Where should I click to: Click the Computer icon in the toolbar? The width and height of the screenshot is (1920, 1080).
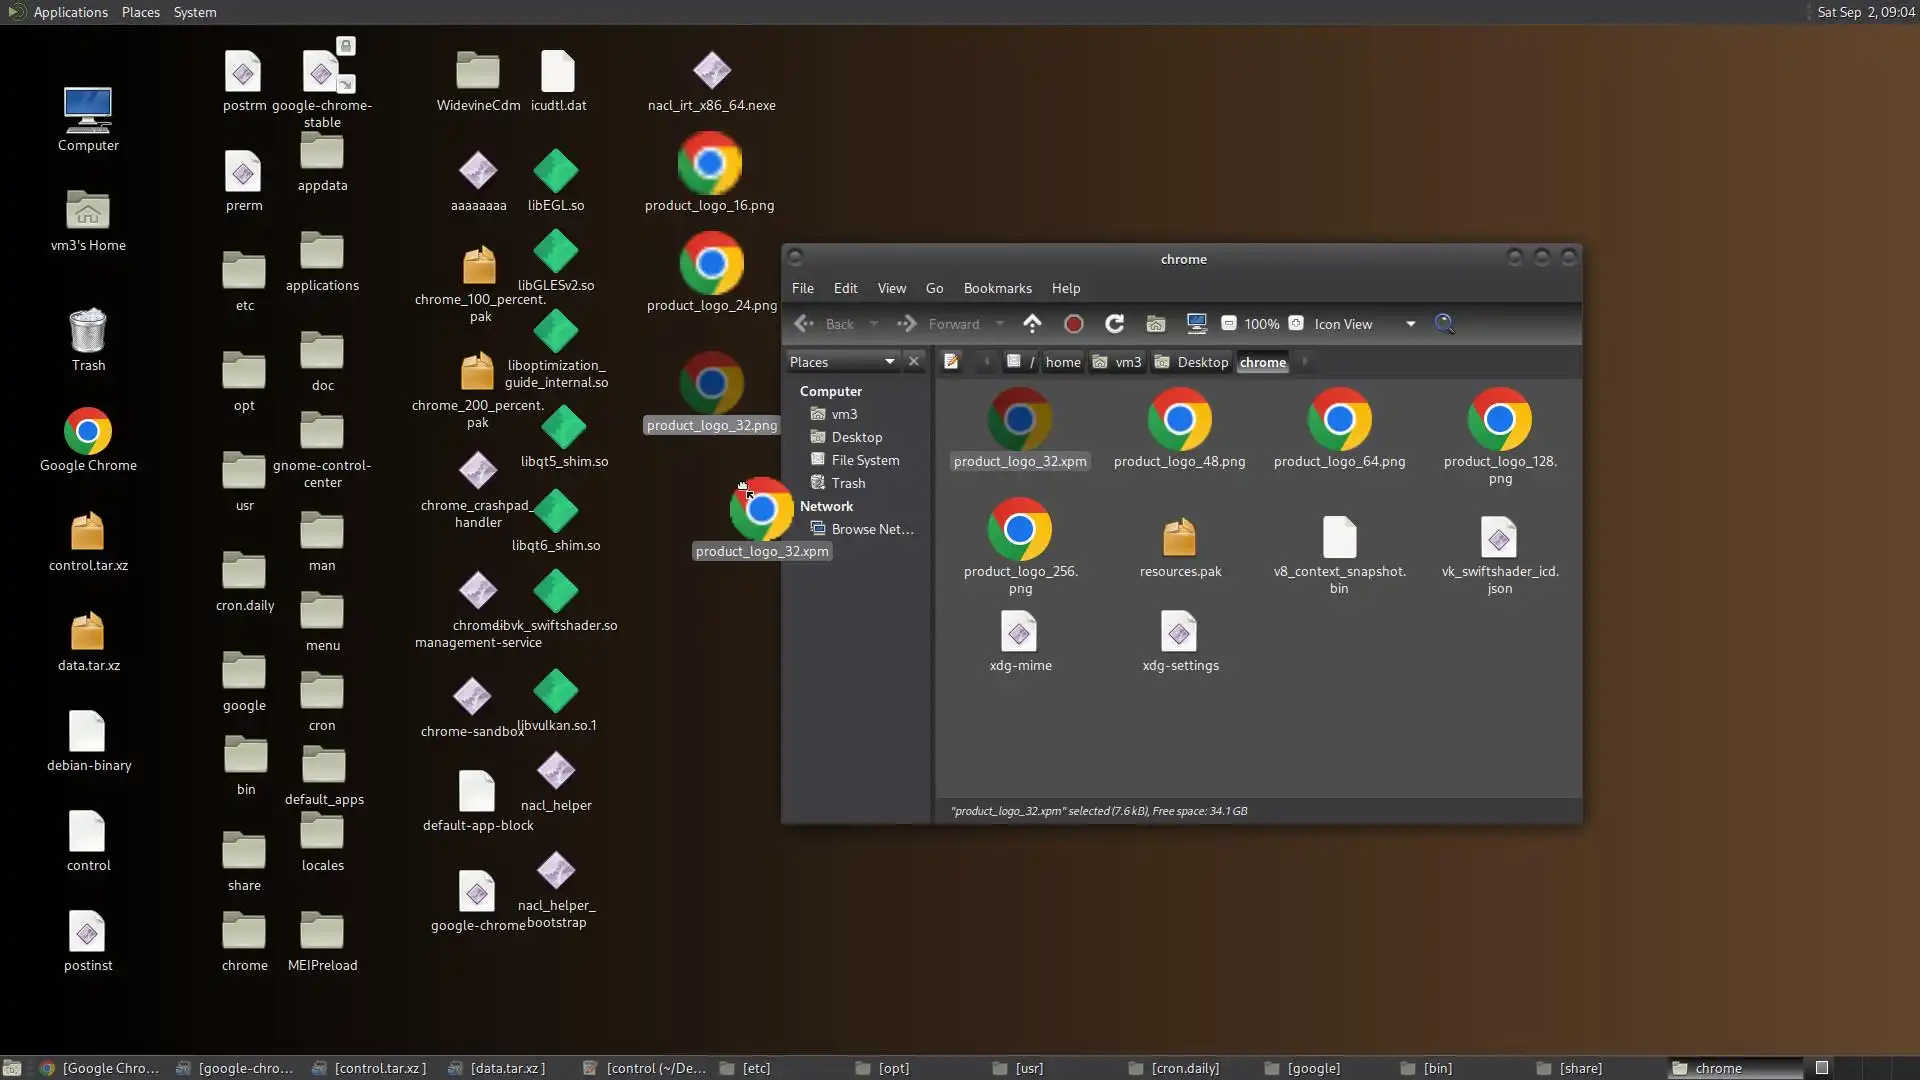tap(1196, 323)
